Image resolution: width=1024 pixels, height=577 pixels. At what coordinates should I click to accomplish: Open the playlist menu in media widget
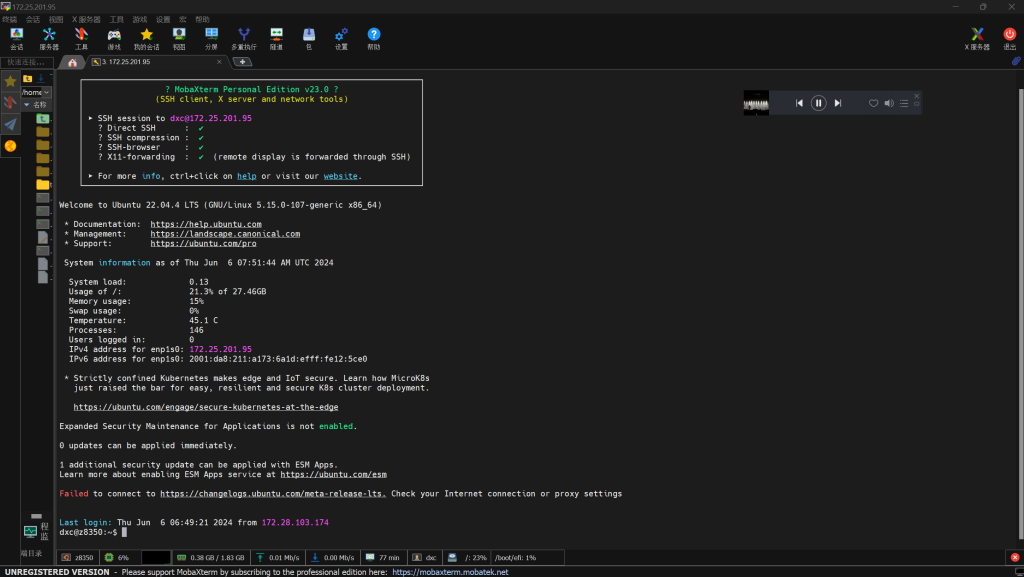(904, 103)
